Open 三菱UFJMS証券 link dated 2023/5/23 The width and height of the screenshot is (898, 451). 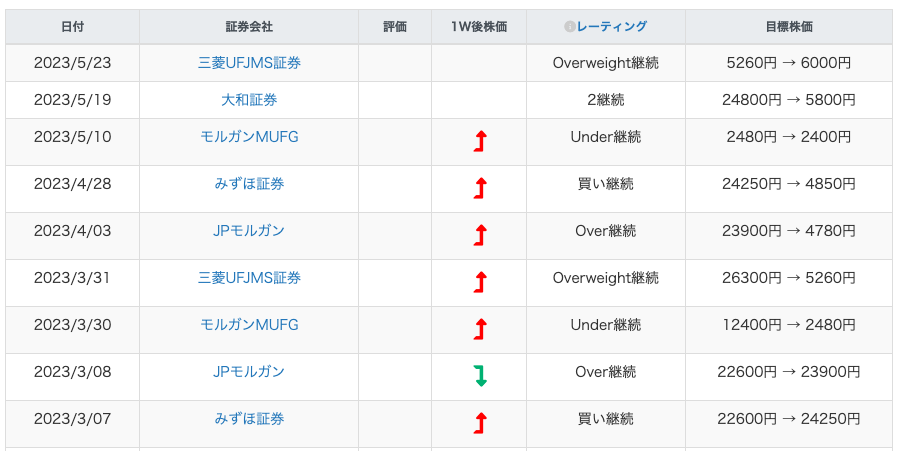click(x=249, y=63)
